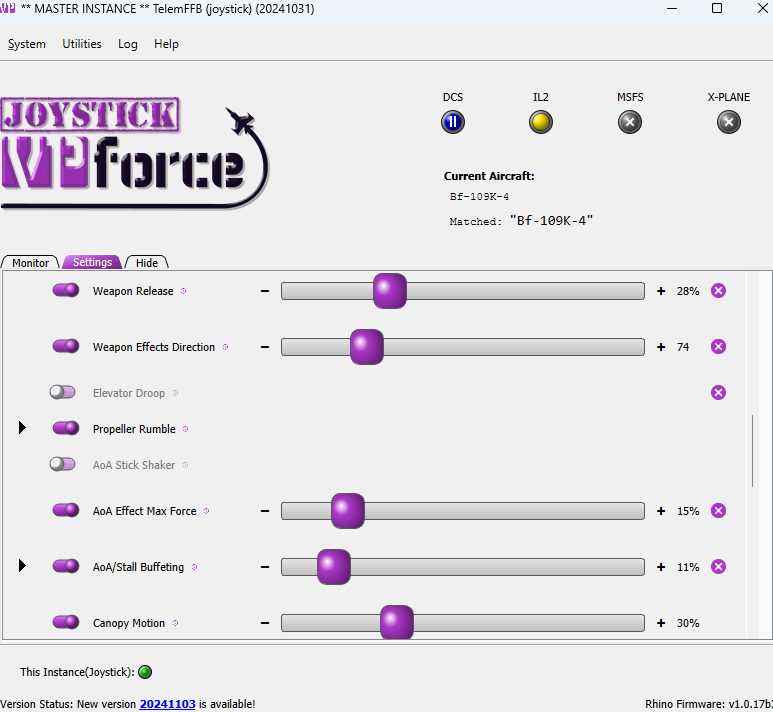Increase Weapon Effects Direction with plus
Viewport: 773px width, 712px height.
[x=661, y=347]
